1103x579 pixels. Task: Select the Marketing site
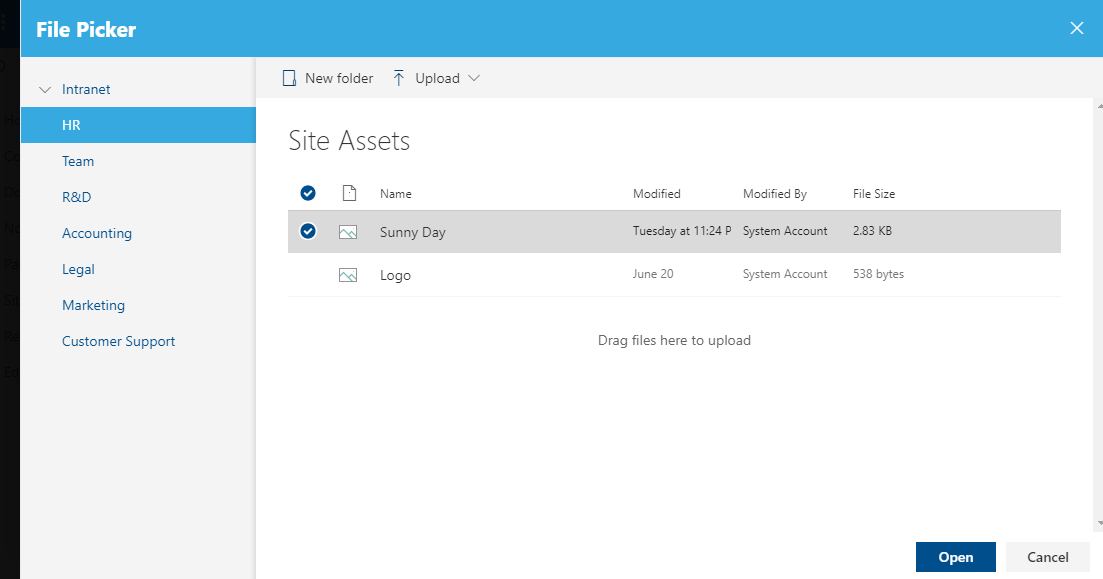tap(93, 305)
